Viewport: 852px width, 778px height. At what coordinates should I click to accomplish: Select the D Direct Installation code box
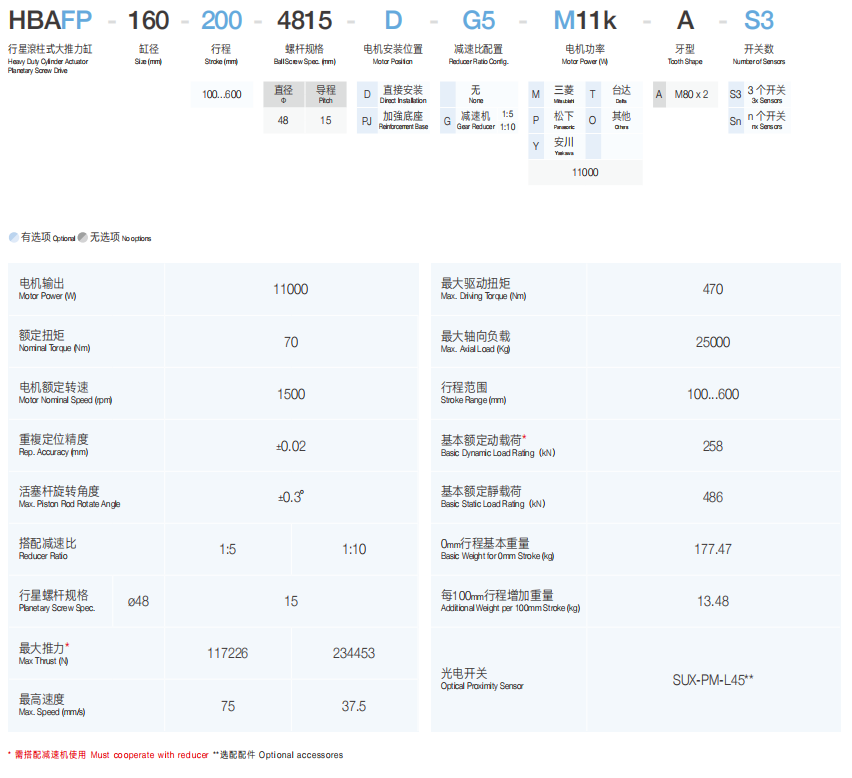click(367, 94)
